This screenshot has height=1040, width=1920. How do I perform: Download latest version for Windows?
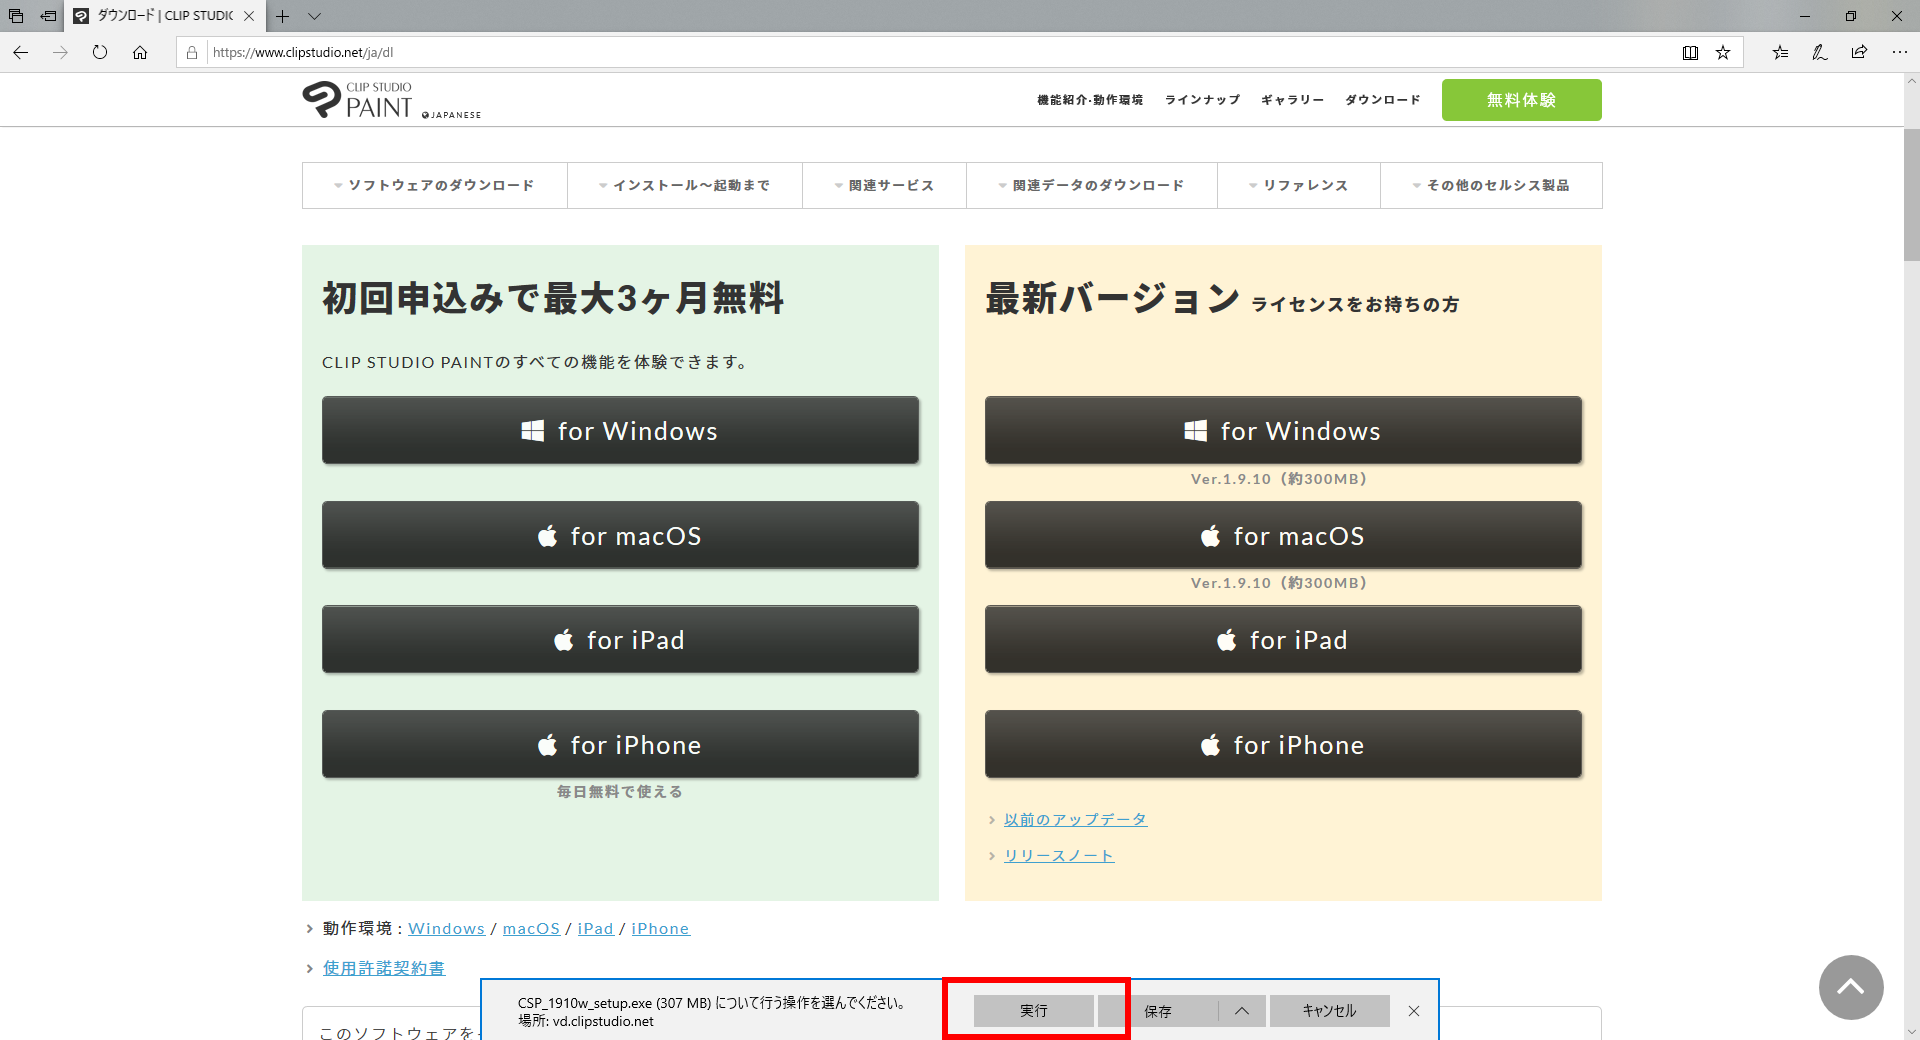pos(1283,430)
